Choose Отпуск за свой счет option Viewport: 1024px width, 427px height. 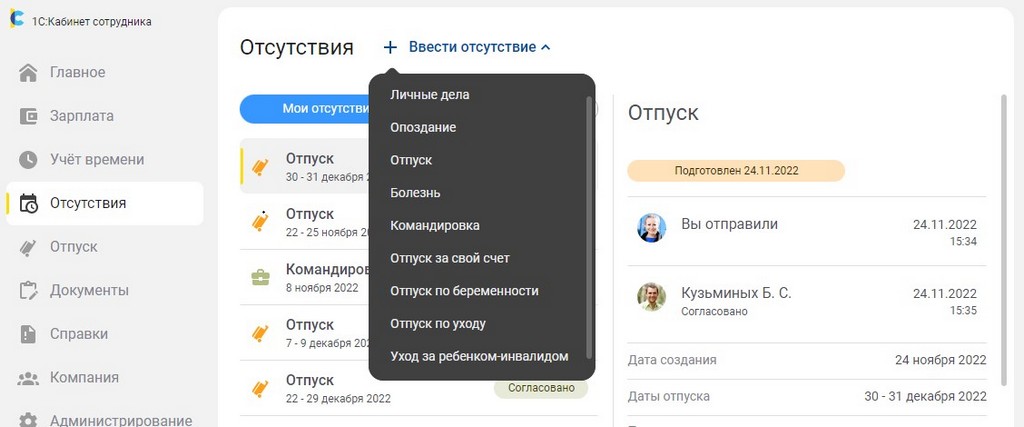click(x=450, y=258)
